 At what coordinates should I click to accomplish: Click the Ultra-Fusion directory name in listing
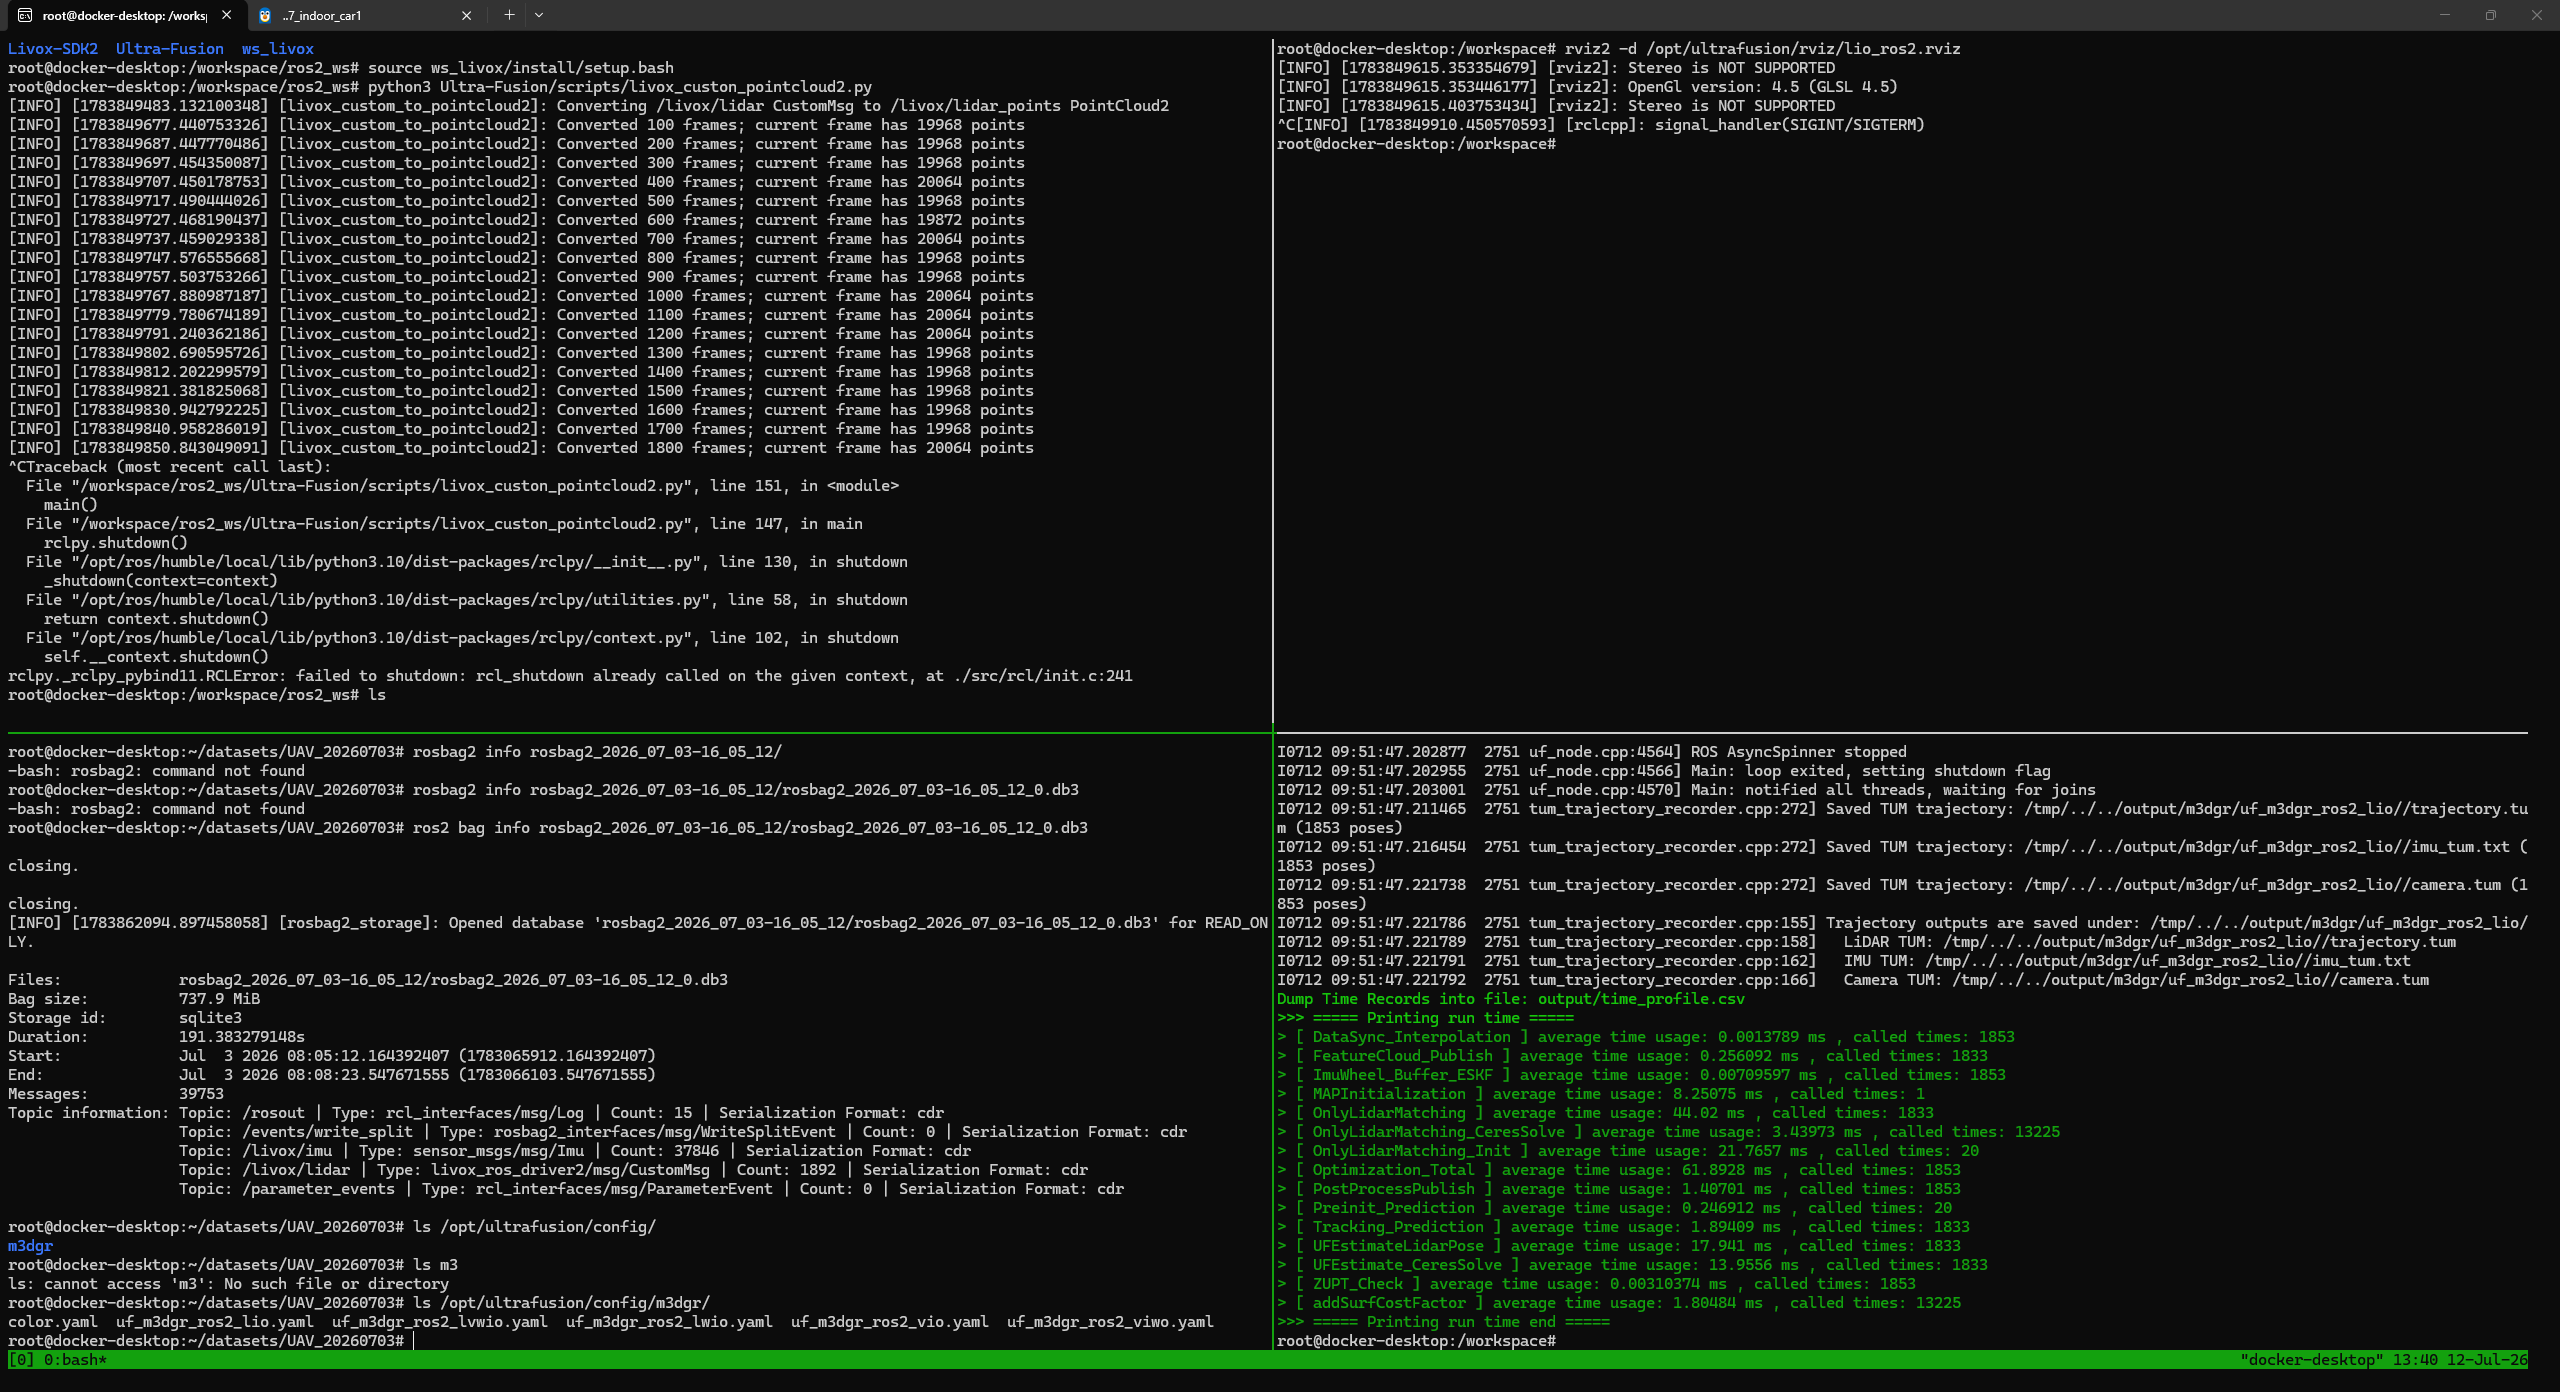point(169,49)
